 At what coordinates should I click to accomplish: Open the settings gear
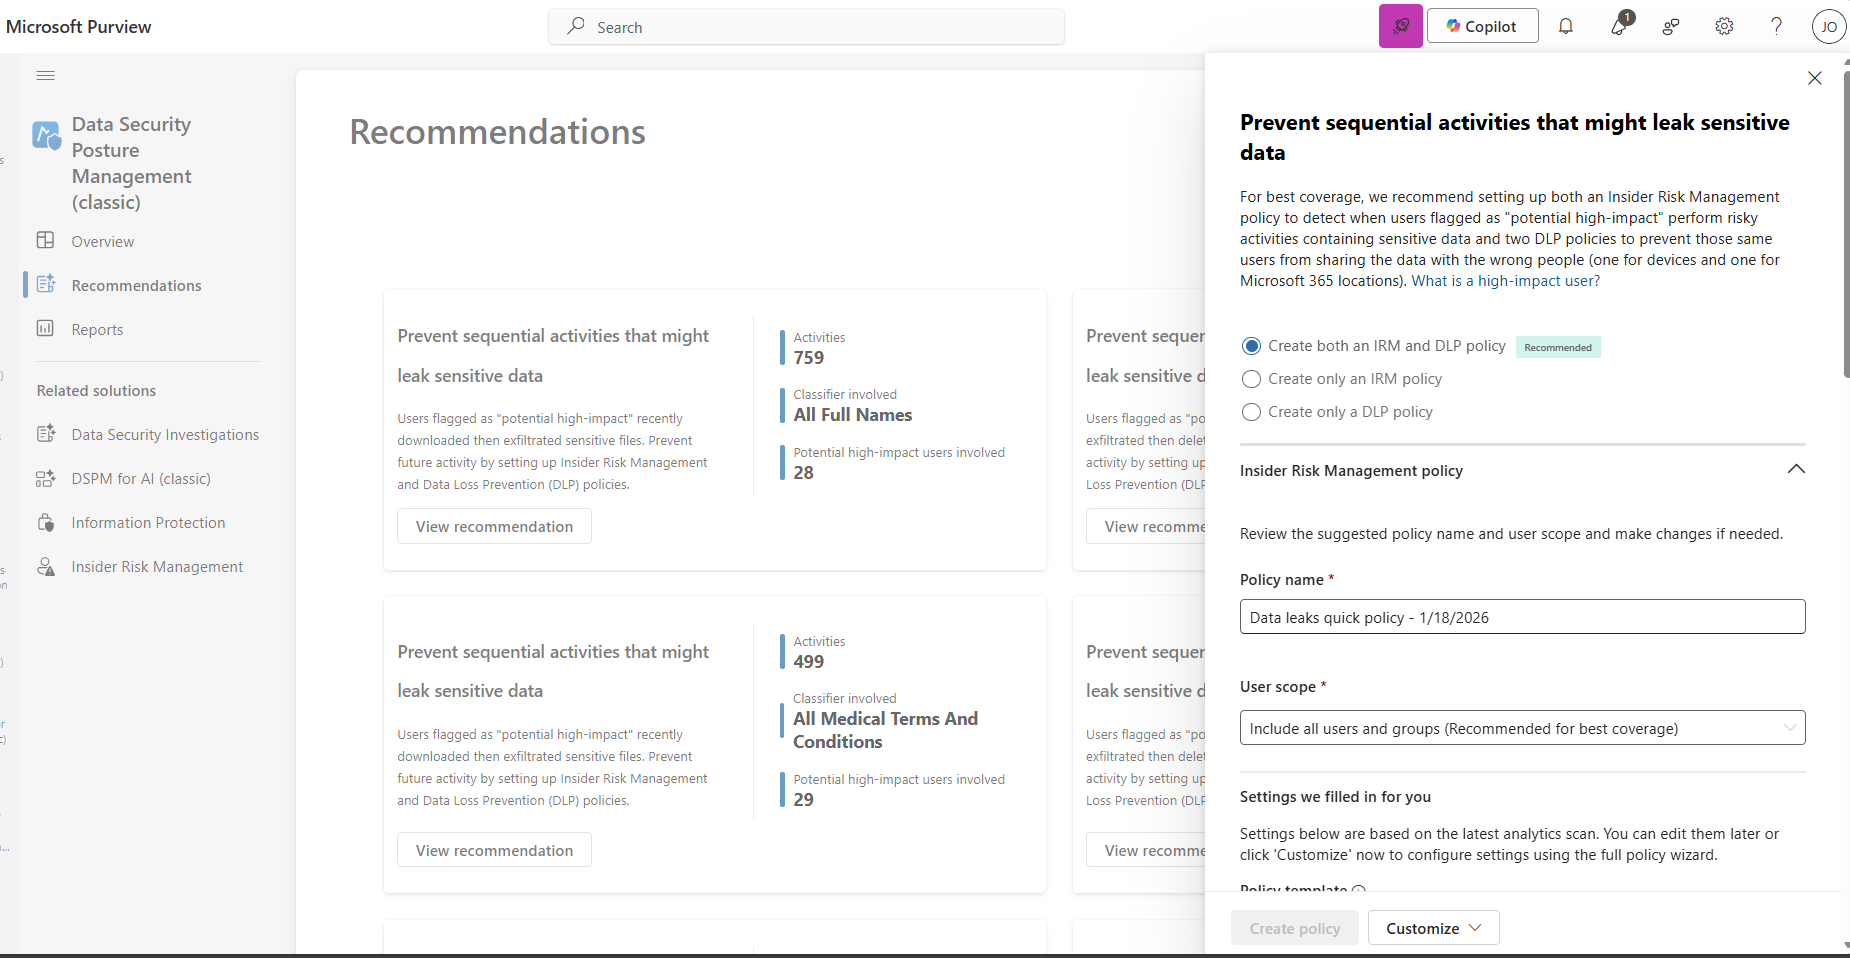tap(1724, 26)
